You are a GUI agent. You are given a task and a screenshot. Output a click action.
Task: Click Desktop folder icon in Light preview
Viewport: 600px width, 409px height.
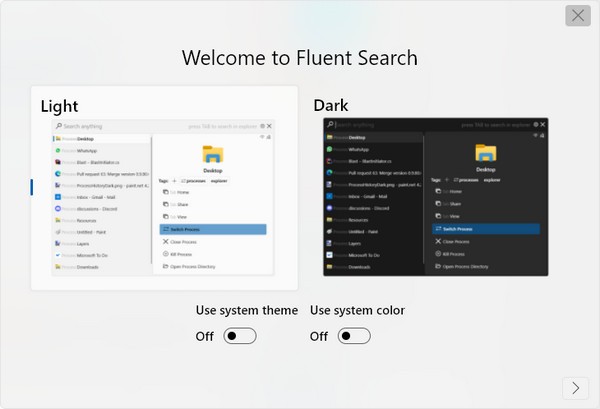(213, 153)
